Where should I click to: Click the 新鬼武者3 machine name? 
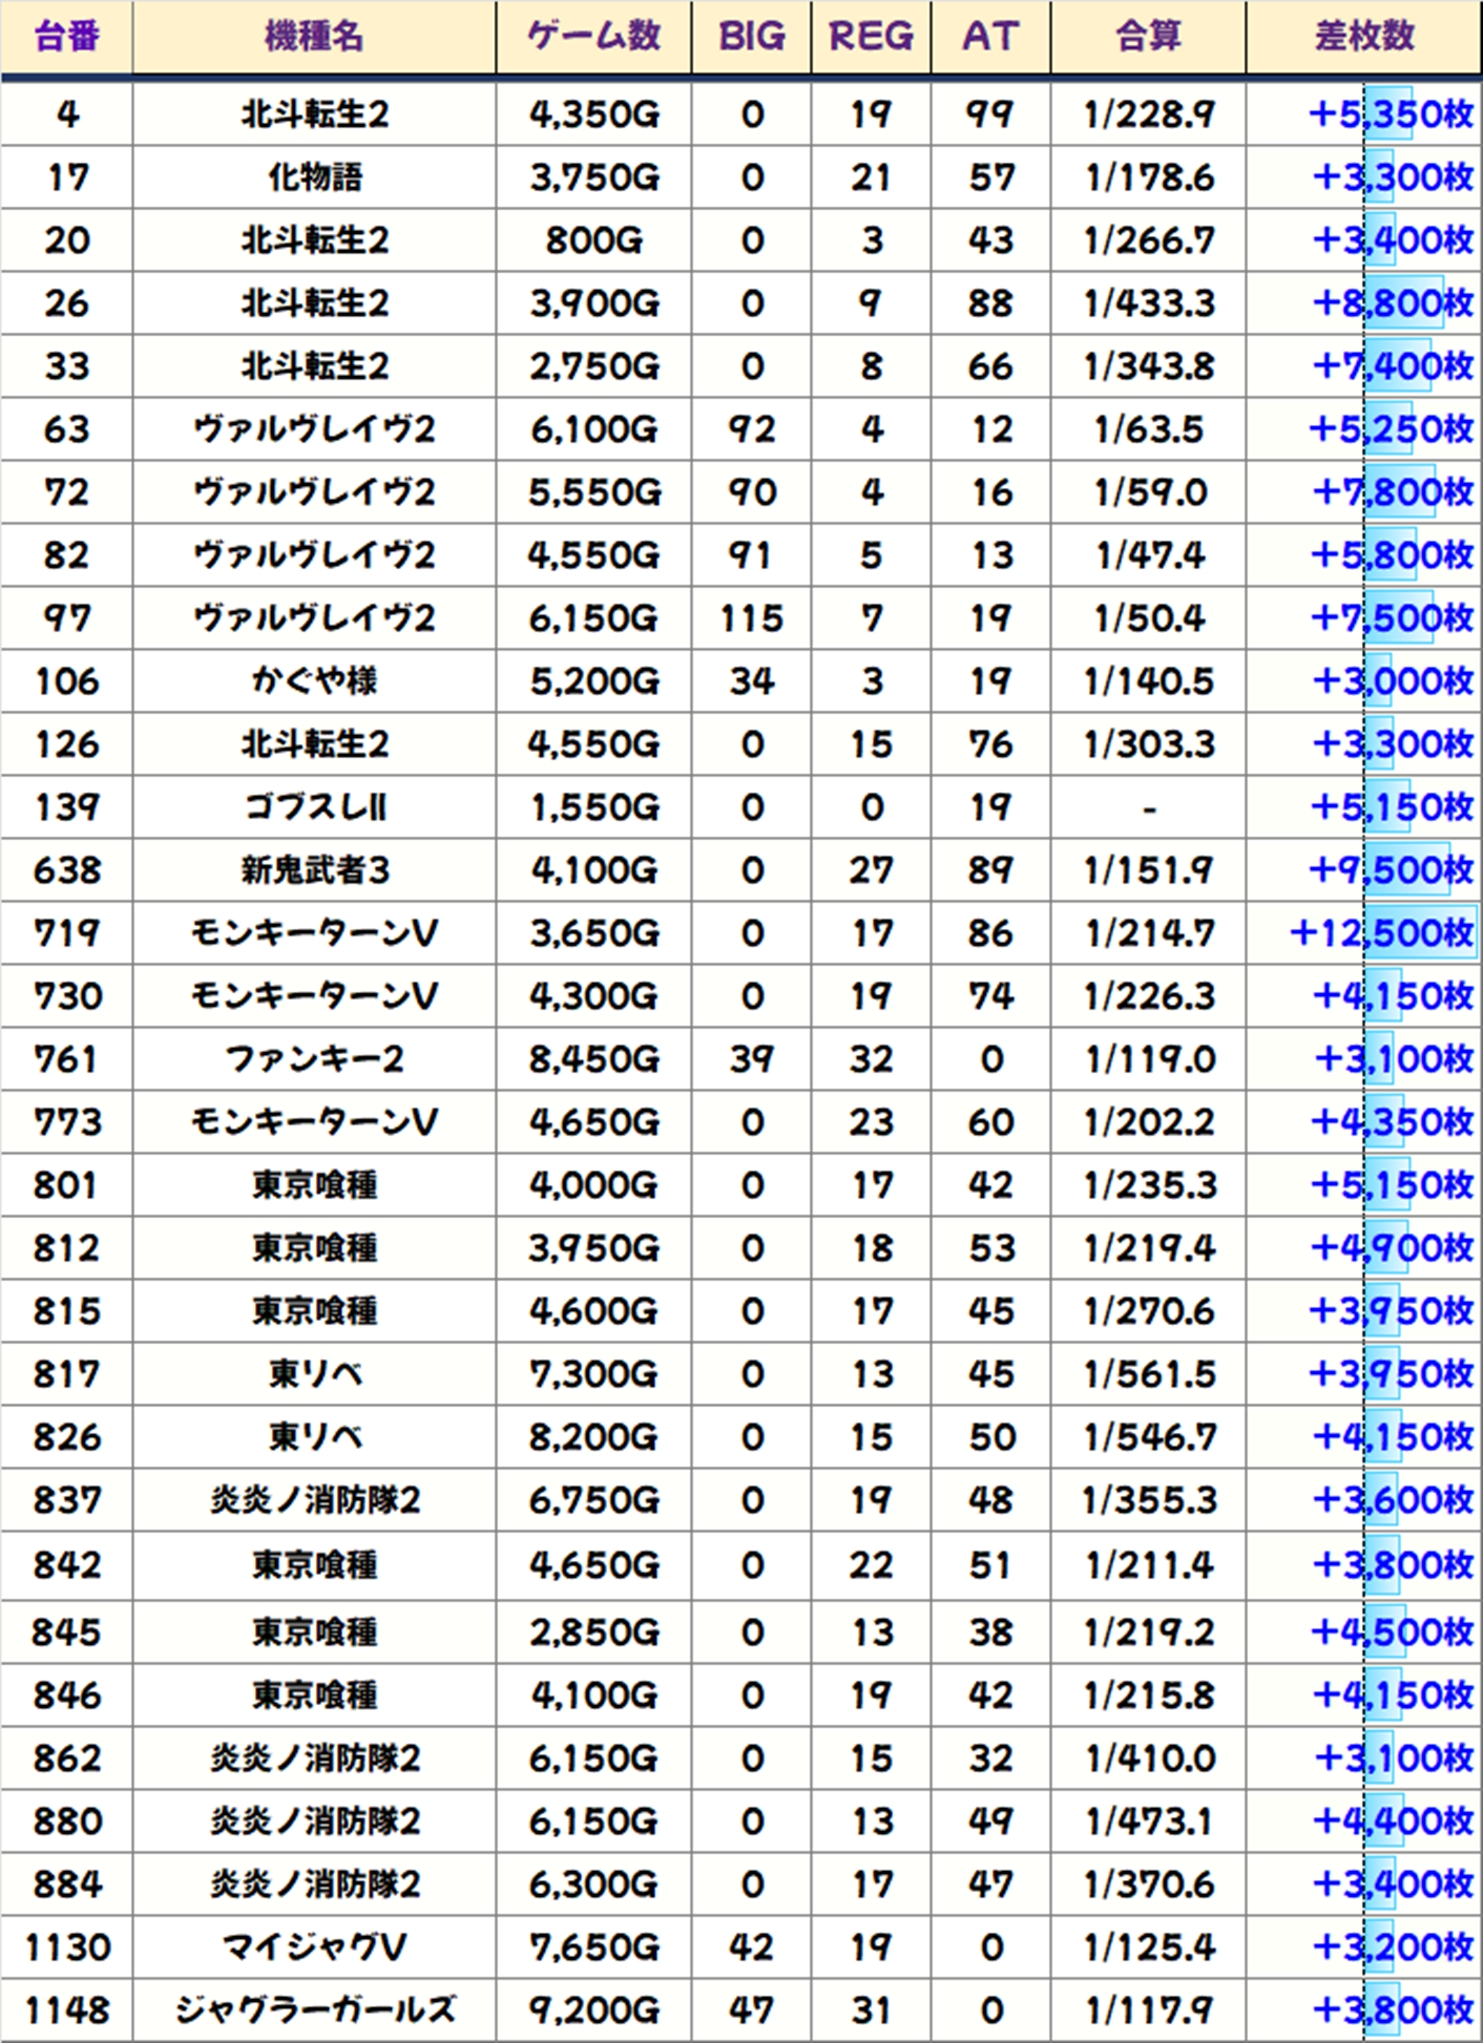[314, 870]
